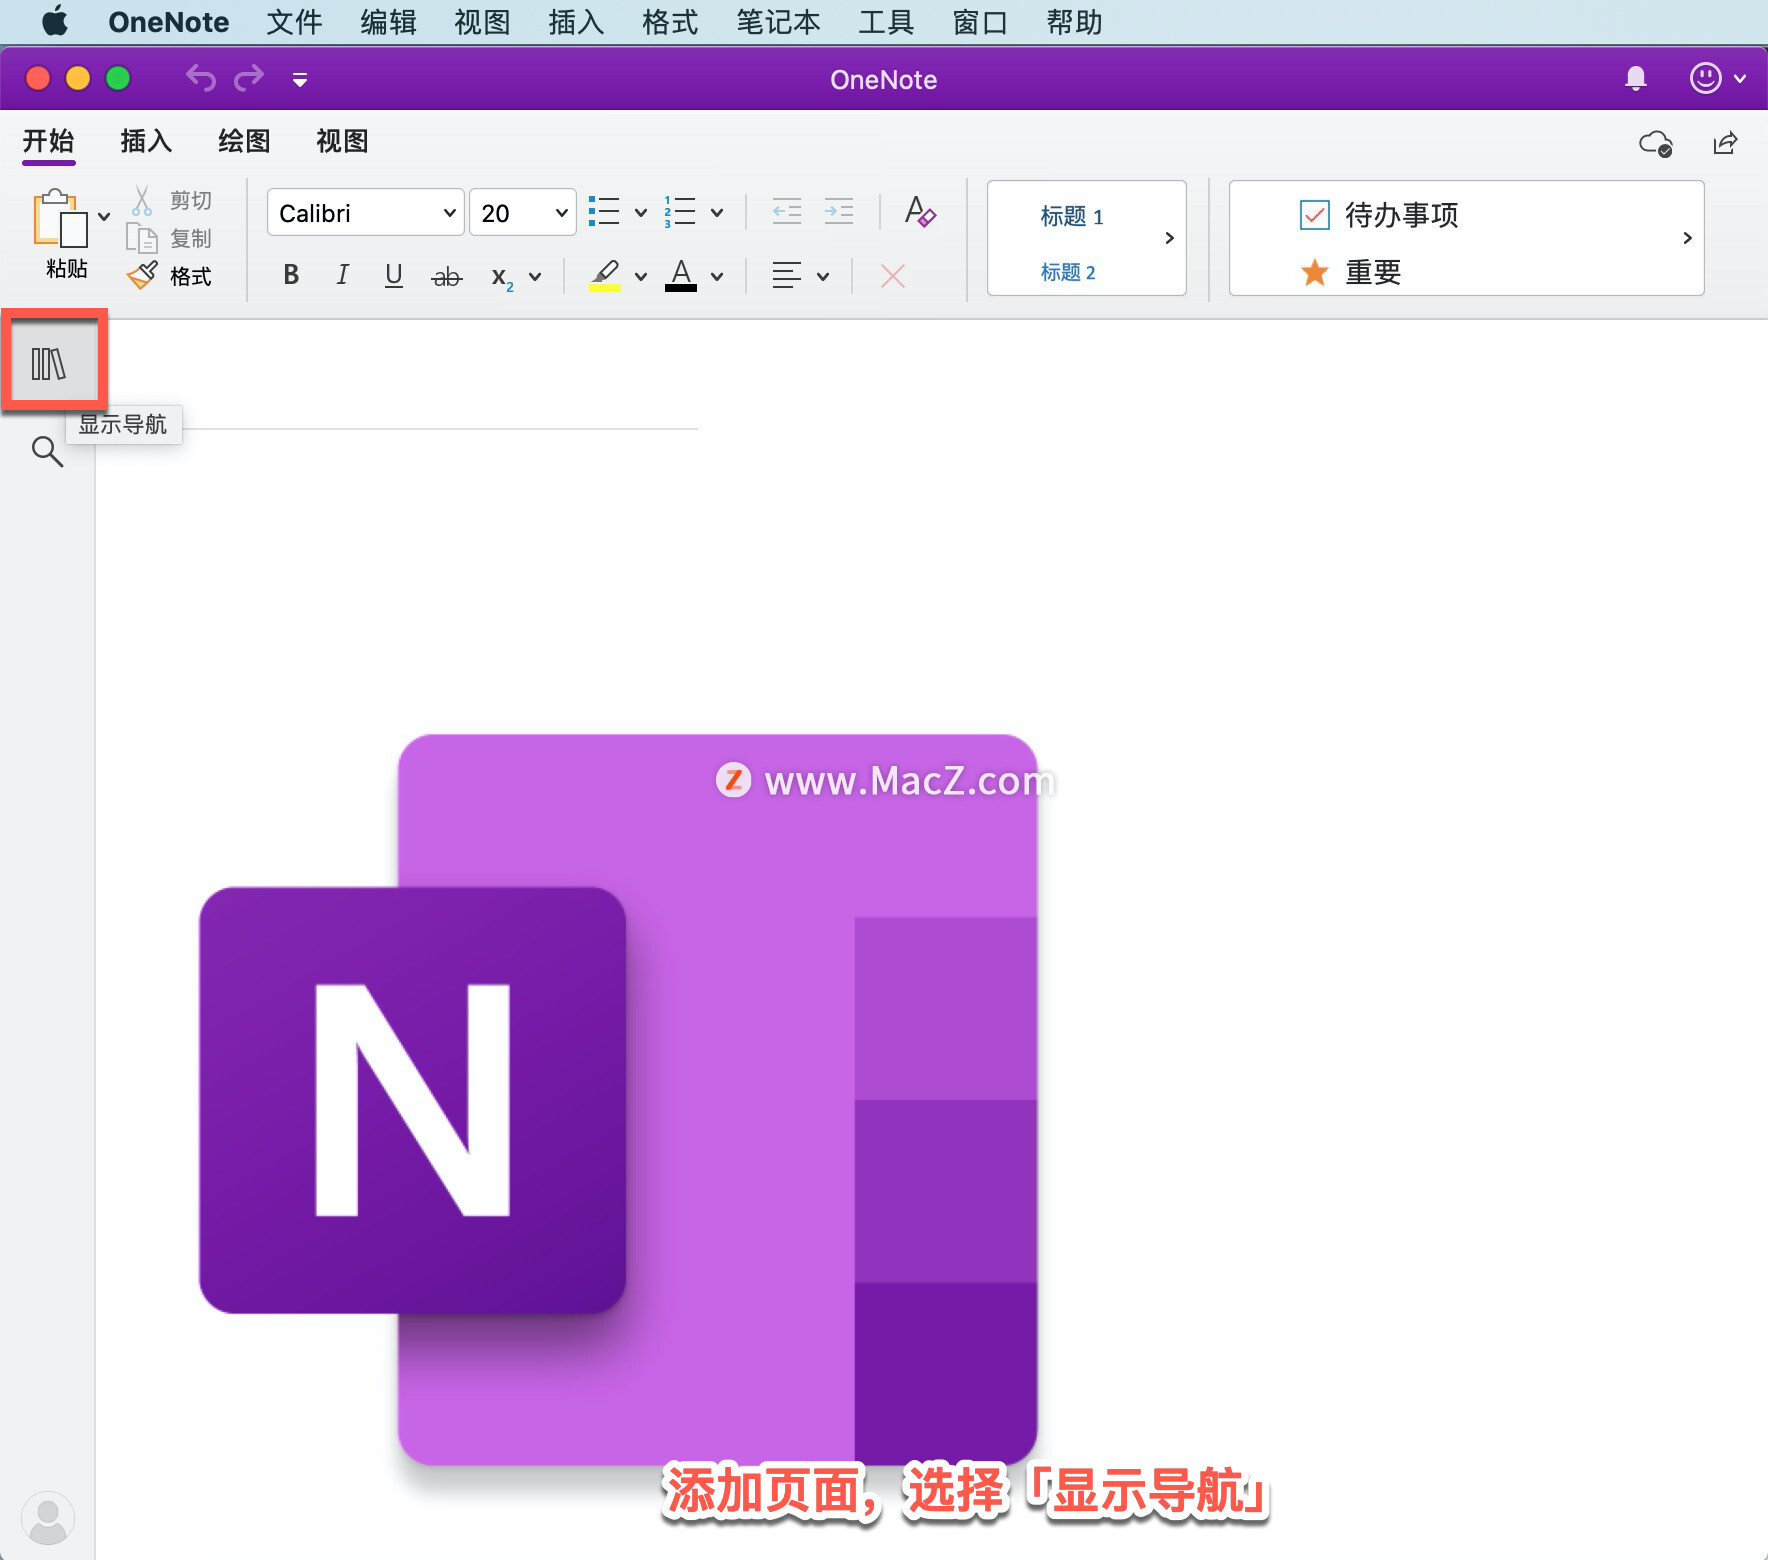Image resolution: width=1768 pixels, height=1560 pixels.
Task: Apply the 待办事项 to-do tag
Action: point(1380,215)
